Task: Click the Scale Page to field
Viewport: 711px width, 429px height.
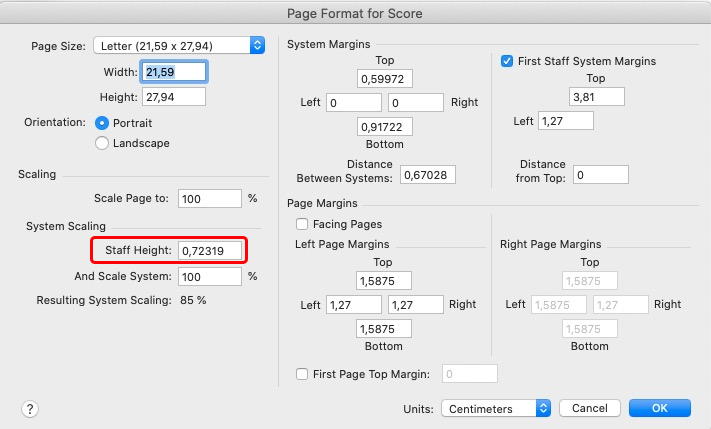Action: click(x=209, y=198)
